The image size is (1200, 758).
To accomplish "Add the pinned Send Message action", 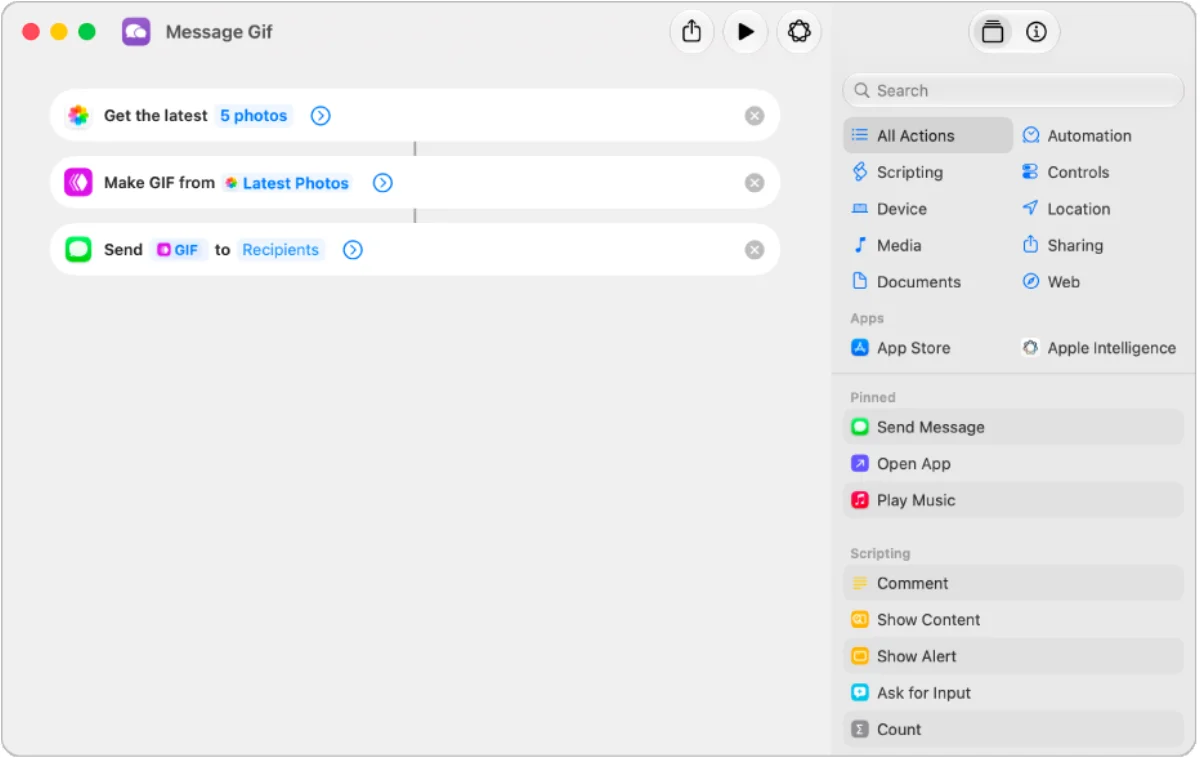I will coord(1013,427).
